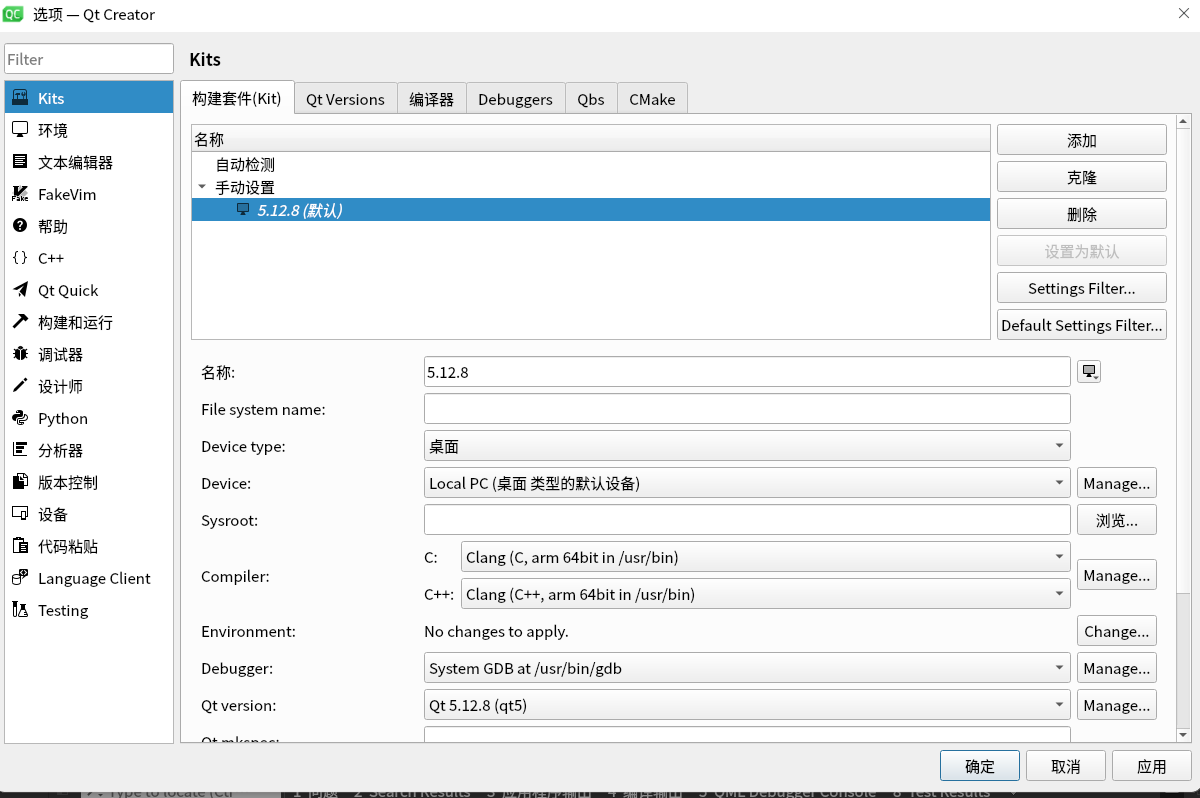Open the Testing settings category
Screen dimensions: 1200x798
coord(89,610)
